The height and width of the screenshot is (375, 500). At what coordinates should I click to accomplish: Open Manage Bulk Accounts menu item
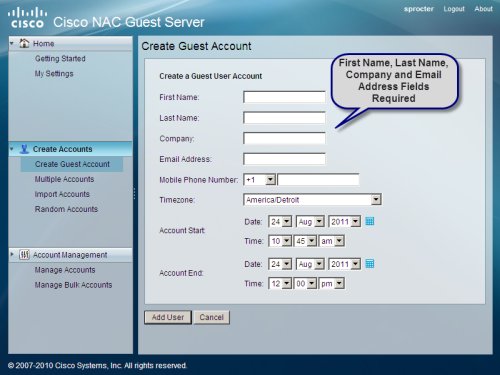click(x=73, y=285)
